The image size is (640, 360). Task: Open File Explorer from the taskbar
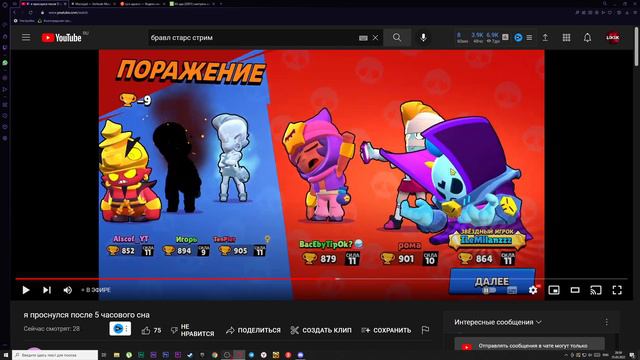116,355
